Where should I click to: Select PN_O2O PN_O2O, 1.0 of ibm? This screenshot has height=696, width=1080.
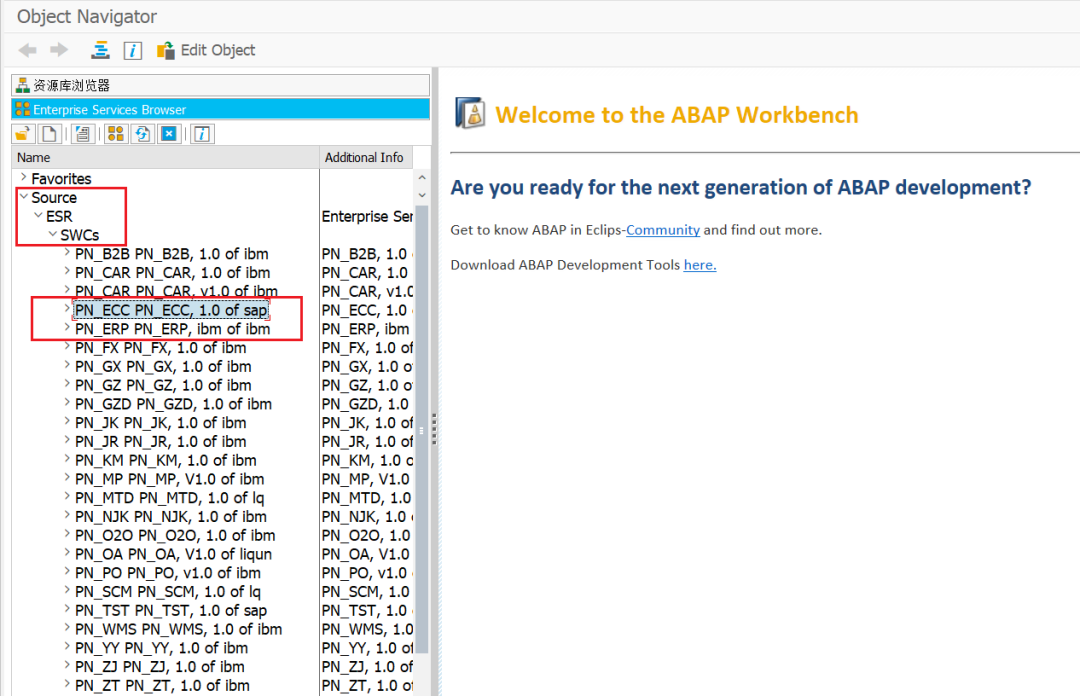[175, 535]
